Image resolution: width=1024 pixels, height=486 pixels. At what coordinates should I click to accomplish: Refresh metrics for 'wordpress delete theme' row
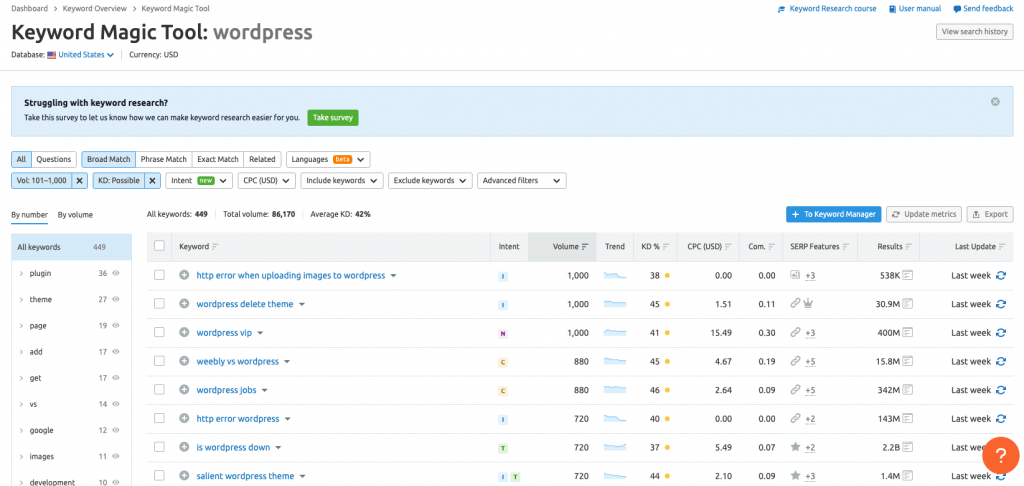pos(1000,304)
